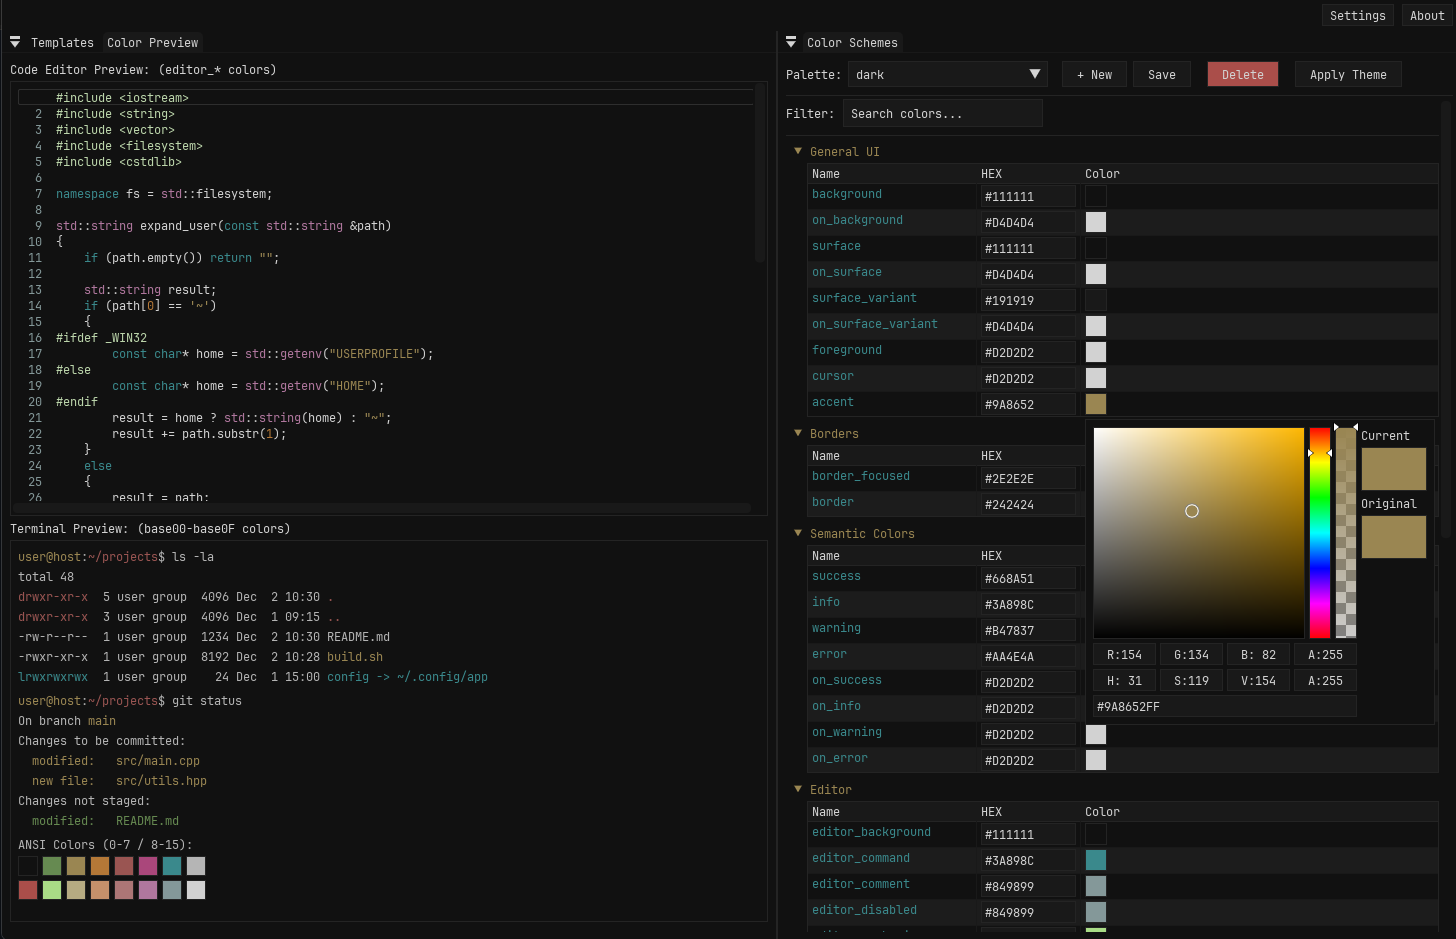Click the red Delete button

(x=1242, y=75)
